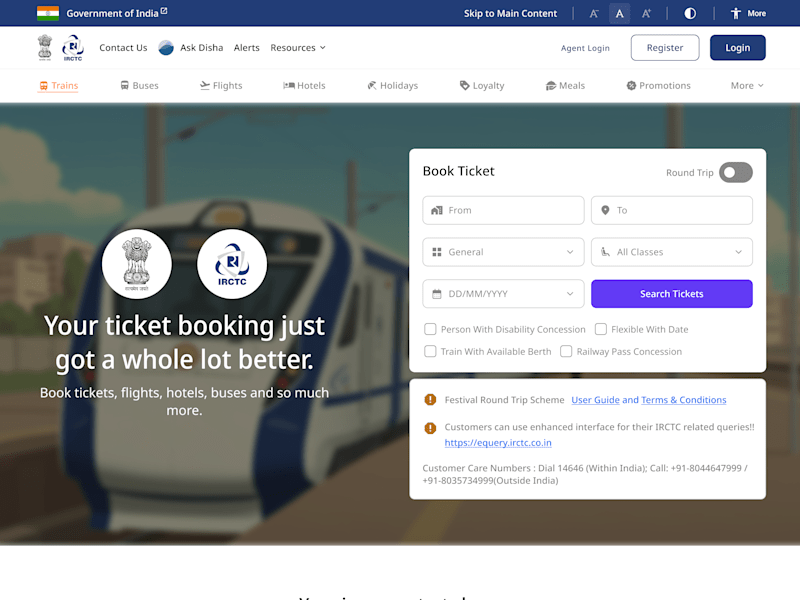Select the Flights tab
This screenshot has width=800, height=600.
221,86
